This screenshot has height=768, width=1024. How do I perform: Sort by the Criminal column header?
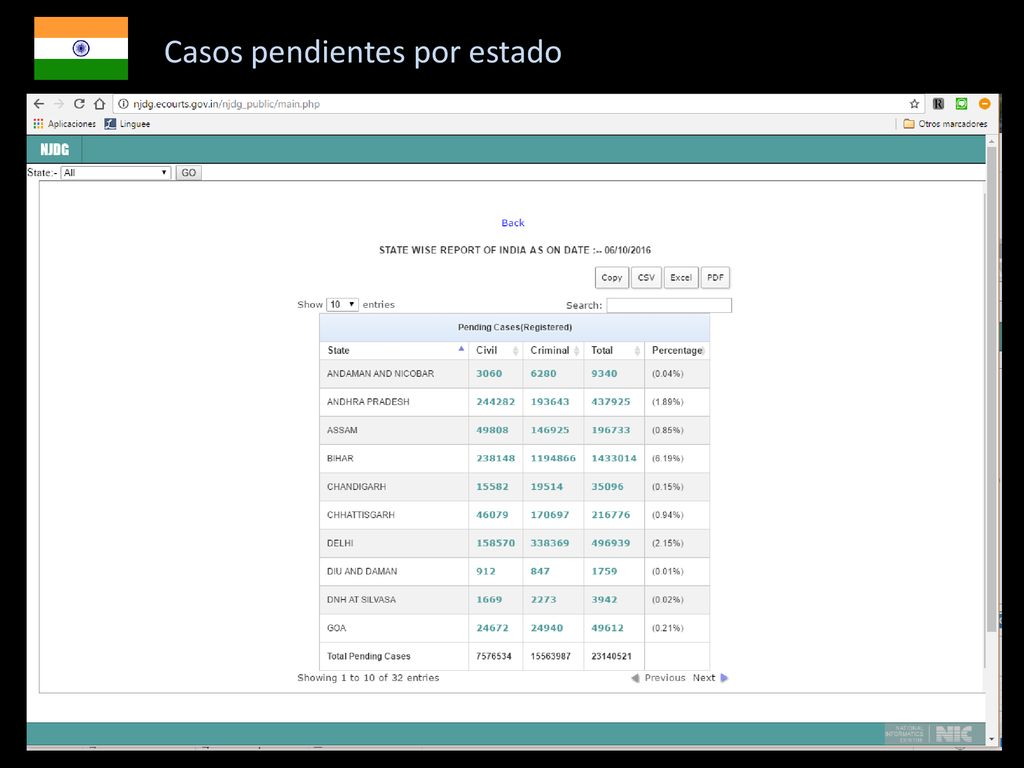point(553,350)
